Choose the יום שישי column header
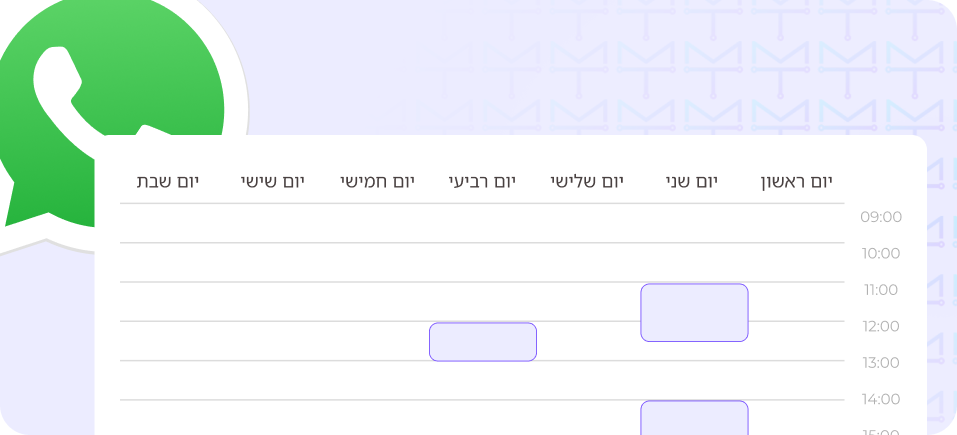This screenshot has width=957, height=435. 272,181
